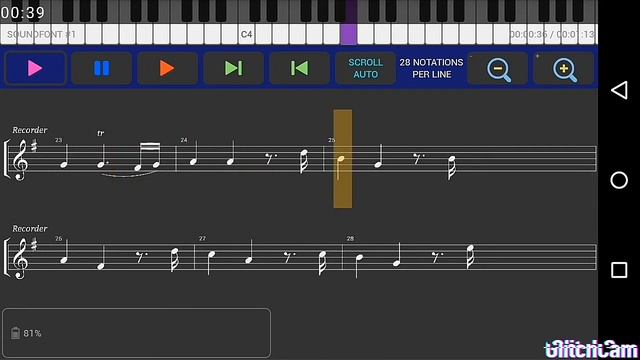Tap the beamed sixteenth notes in measure 23
This screenshot has height=360, width=640.
(148, 156)
